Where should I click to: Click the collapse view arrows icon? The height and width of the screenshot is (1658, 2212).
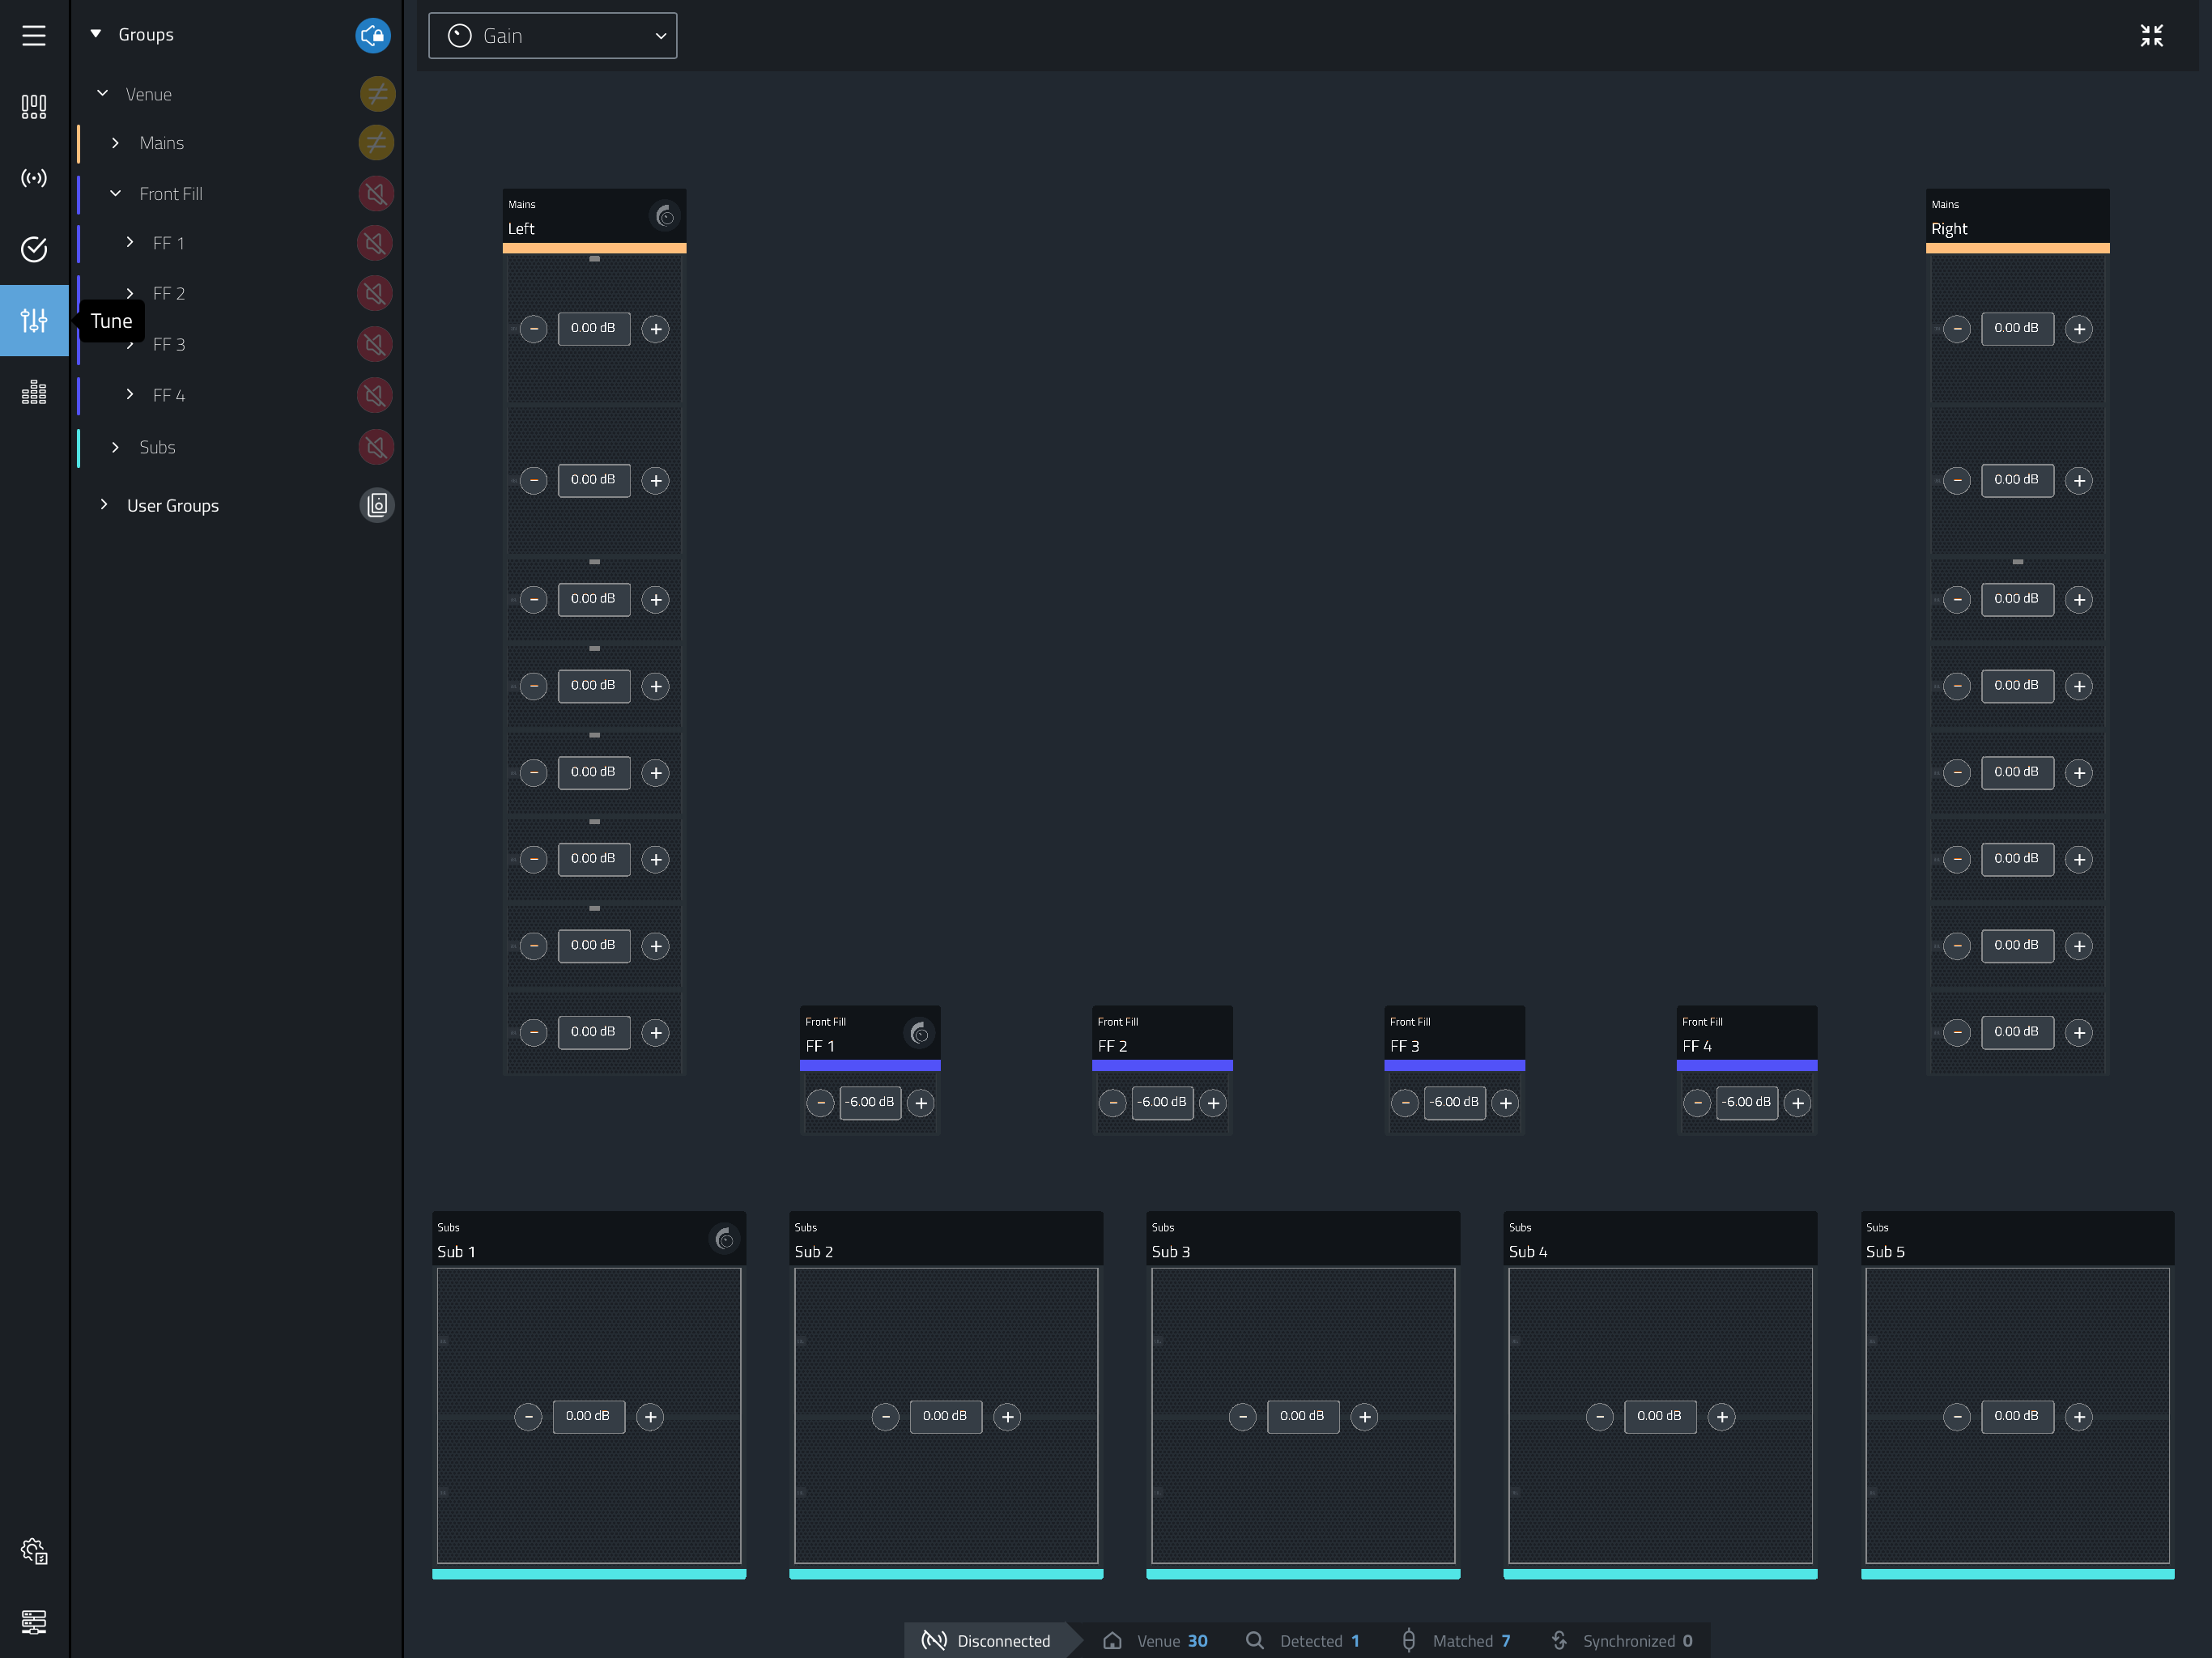click(2151, 36)
